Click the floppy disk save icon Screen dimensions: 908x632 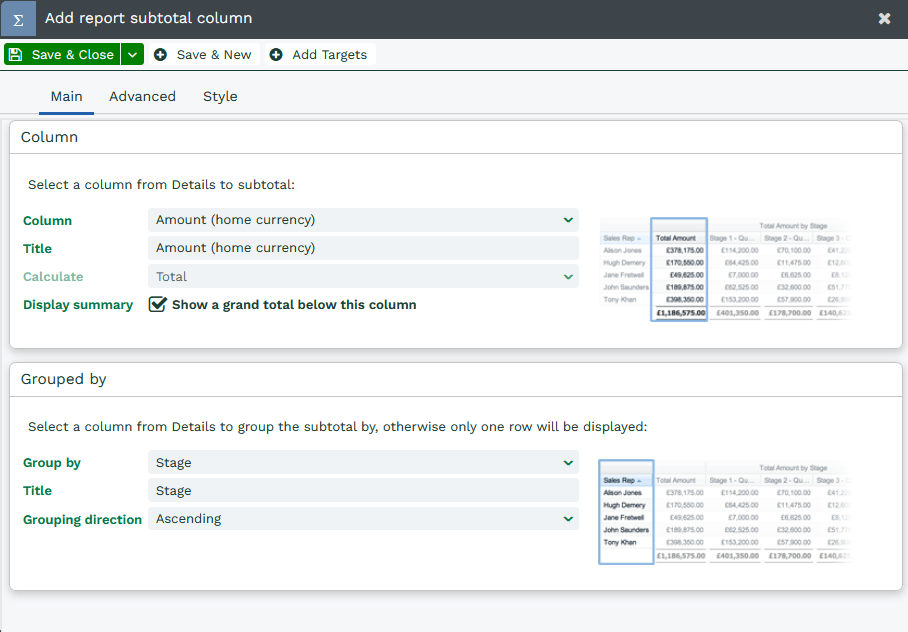16,55
